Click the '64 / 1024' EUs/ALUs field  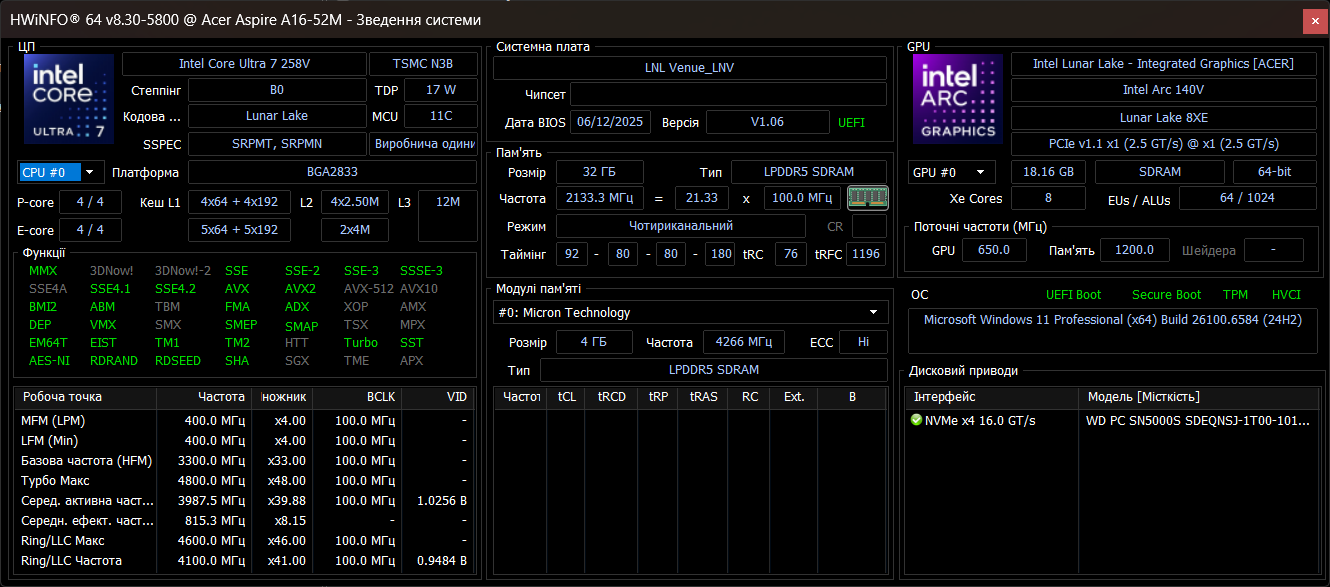pos(1247,198)
